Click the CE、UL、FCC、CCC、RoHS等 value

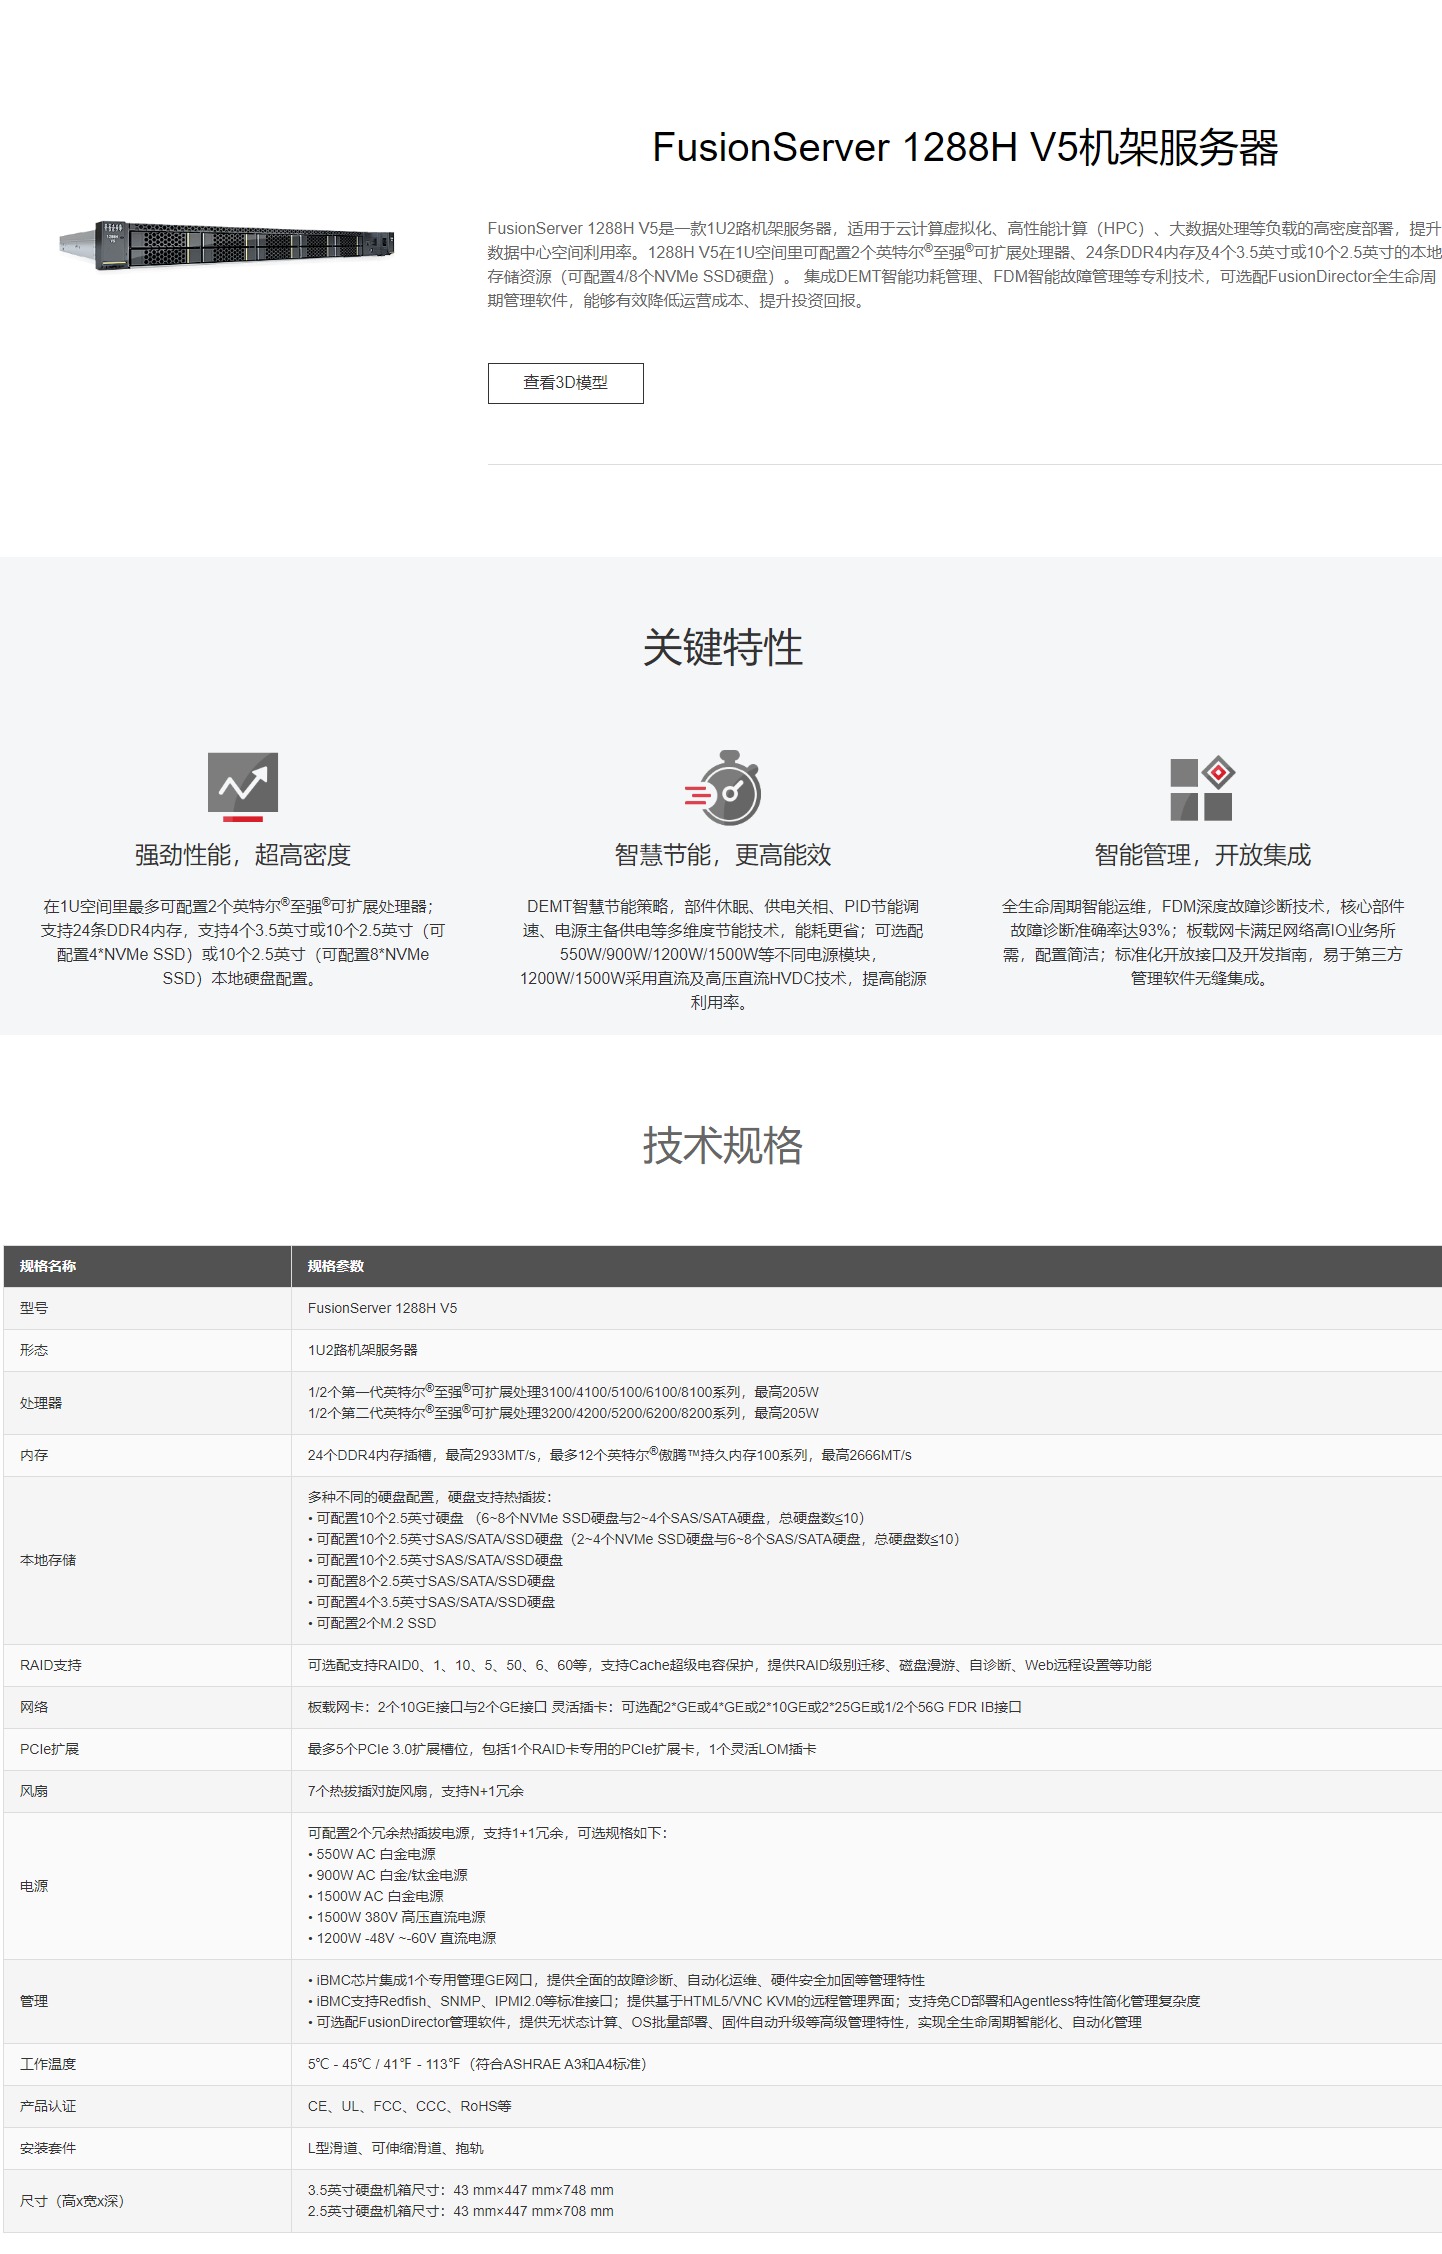[410, 2106]
